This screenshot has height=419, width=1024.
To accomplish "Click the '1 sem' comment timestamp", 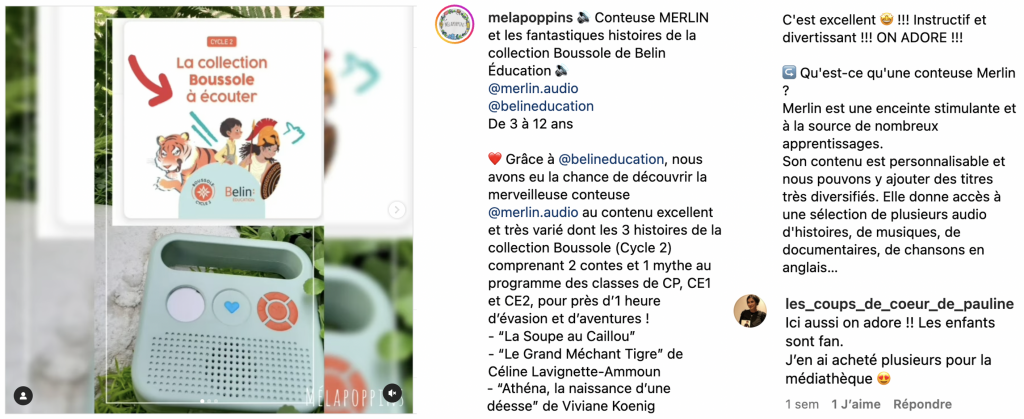I will (801, 404).
